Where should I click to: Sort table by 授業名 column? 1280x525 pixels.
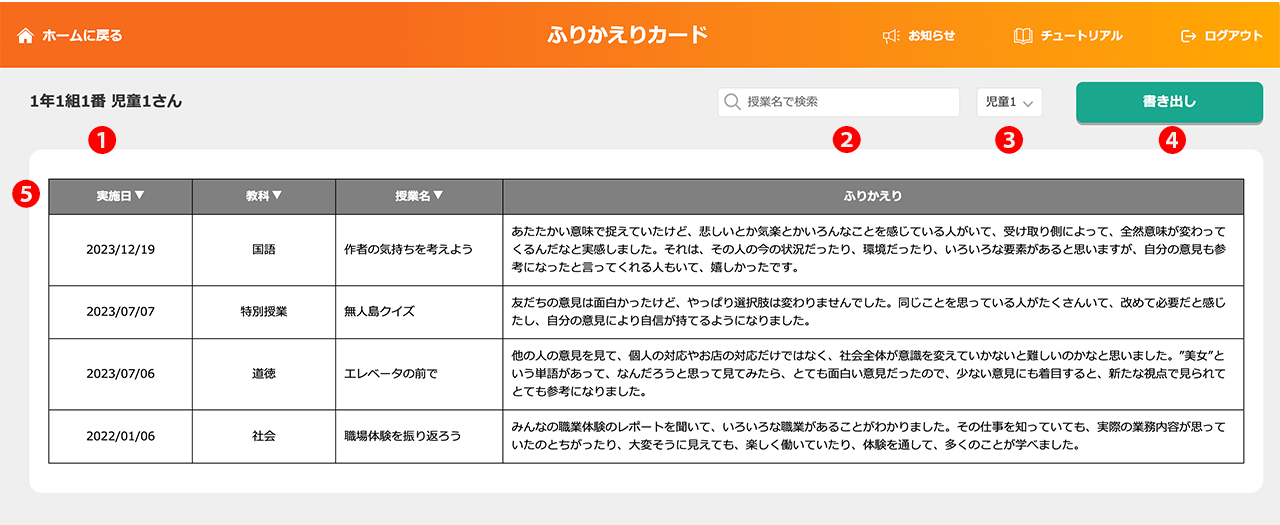pyautogui.click(x=419, y=196)
